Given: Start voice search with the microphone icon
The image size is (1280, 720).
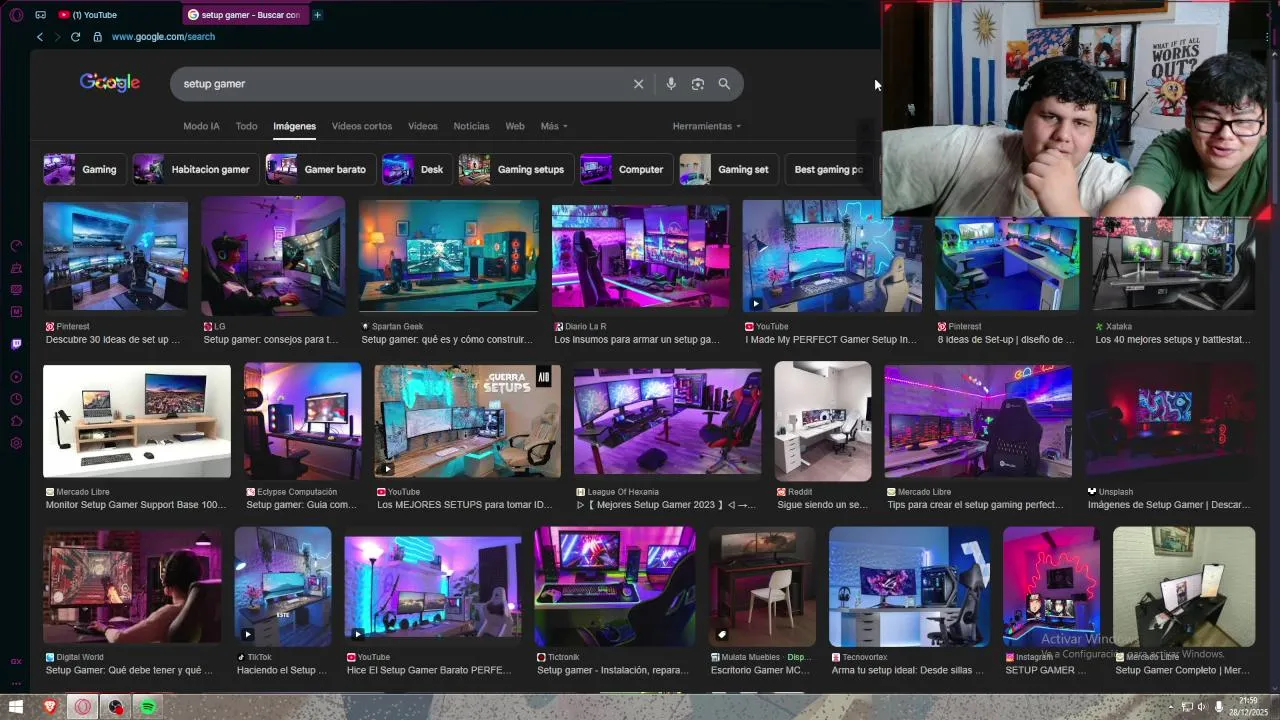Looking at the screenshot, I should [671, 84].
